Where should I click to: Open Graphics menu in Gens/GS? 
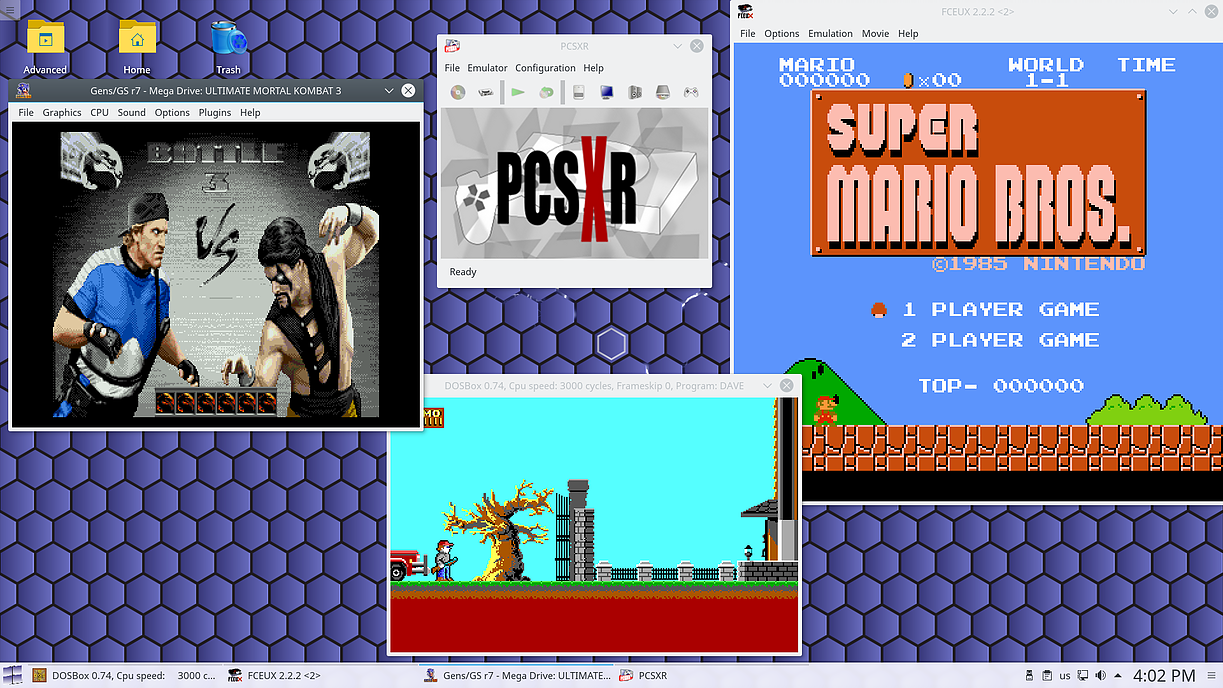(x=62, y=112)
